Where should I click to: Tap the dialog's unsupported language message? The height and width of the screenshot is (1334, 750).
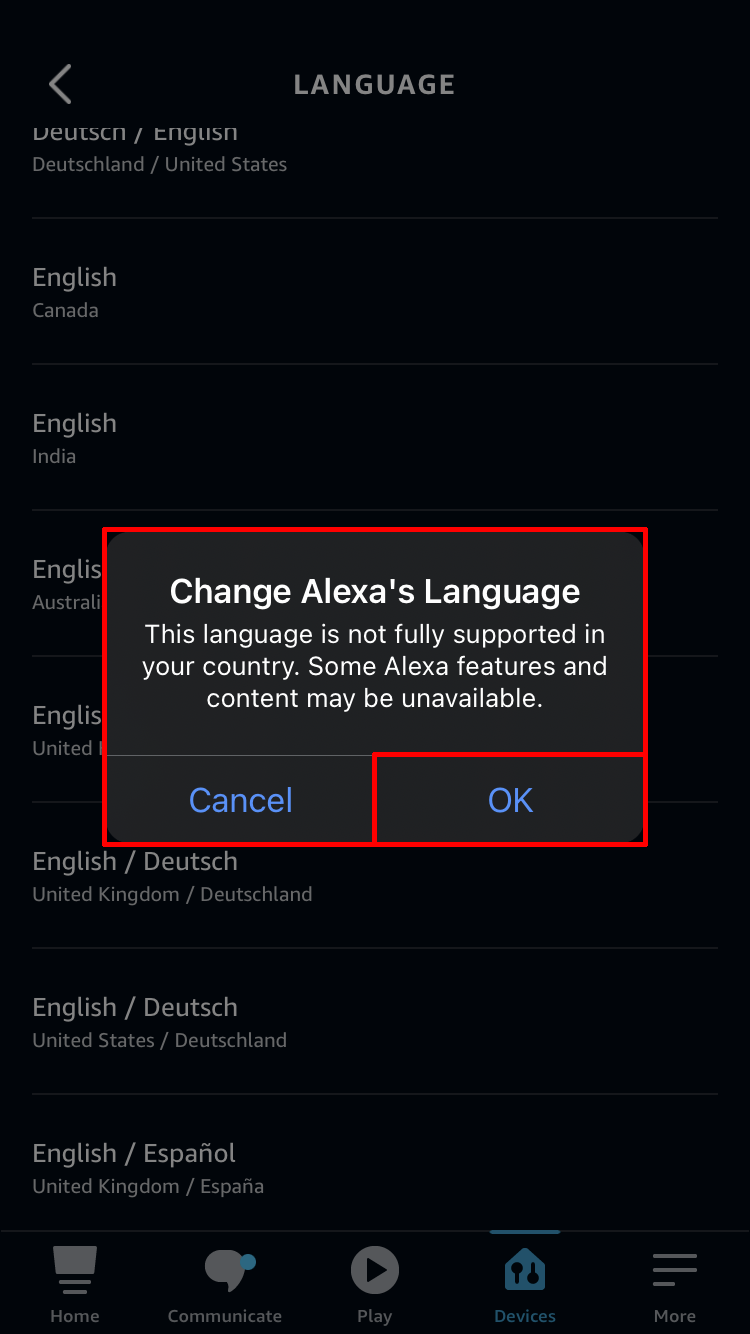click(375, 667)
